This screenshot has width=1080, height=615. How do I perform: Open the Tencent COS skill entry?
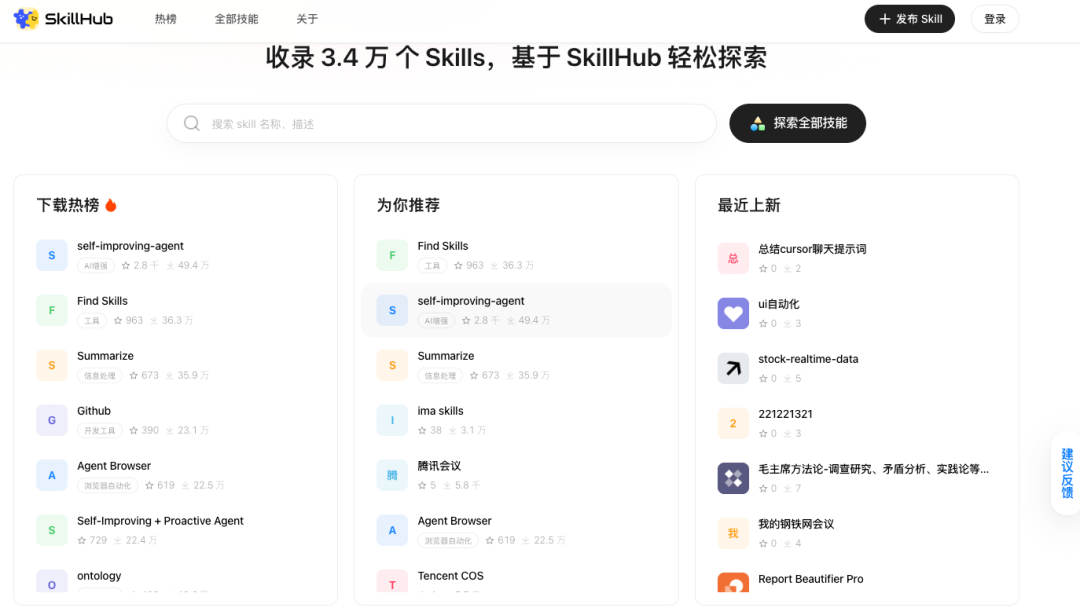pyautogui.click(x=450, y=576)
